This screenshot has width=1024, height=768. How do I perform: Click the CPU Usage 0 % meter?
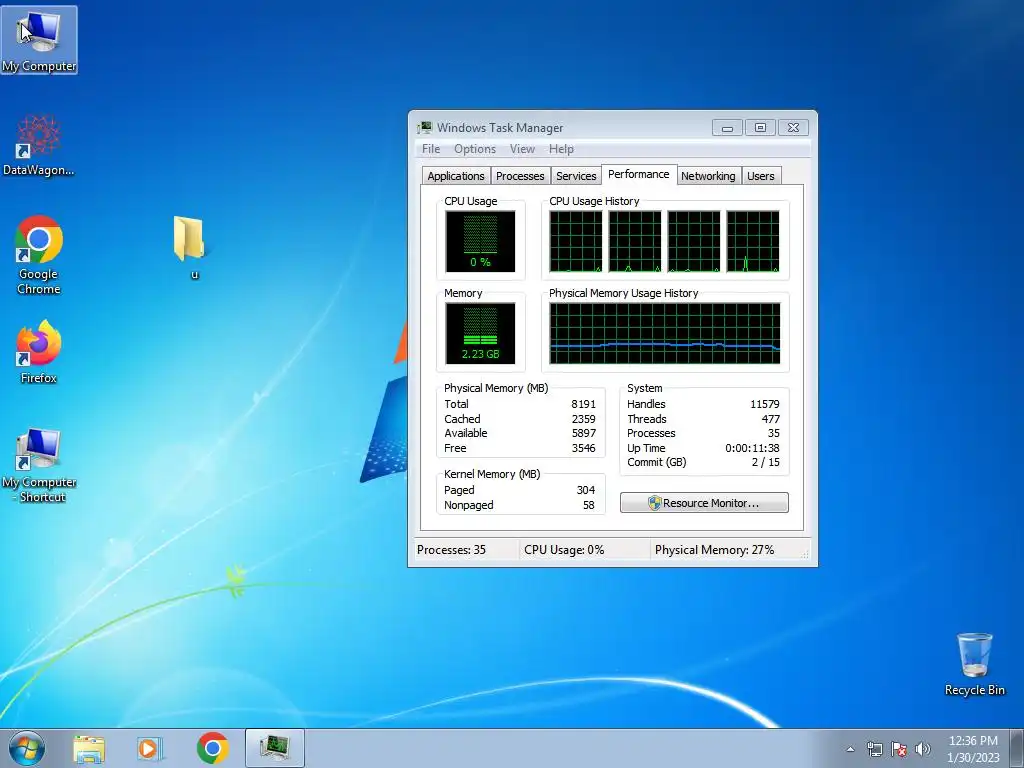(x=480, y=241)
